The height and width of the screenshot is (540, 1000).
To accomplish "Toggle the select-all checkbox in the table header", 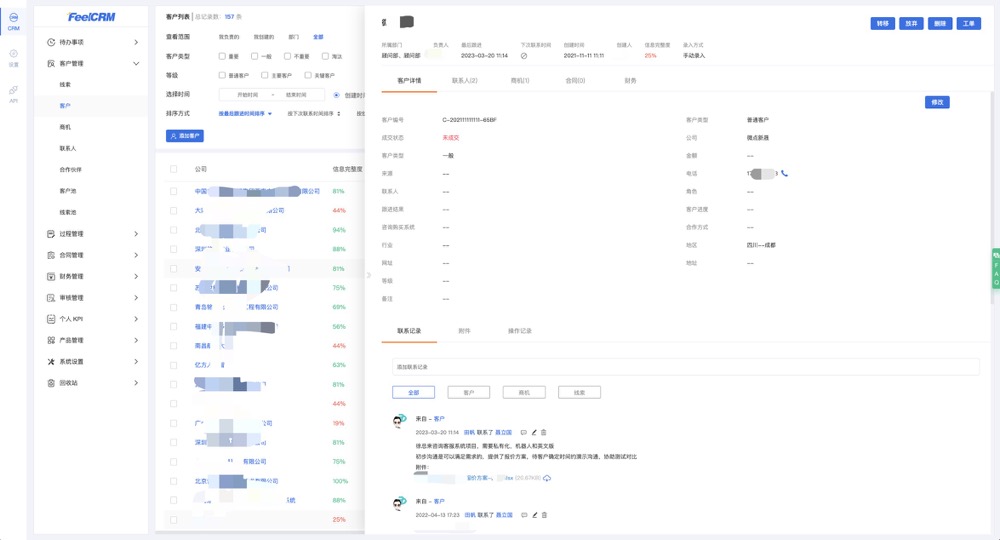I will pyautogui.click(x=173, y=169).
